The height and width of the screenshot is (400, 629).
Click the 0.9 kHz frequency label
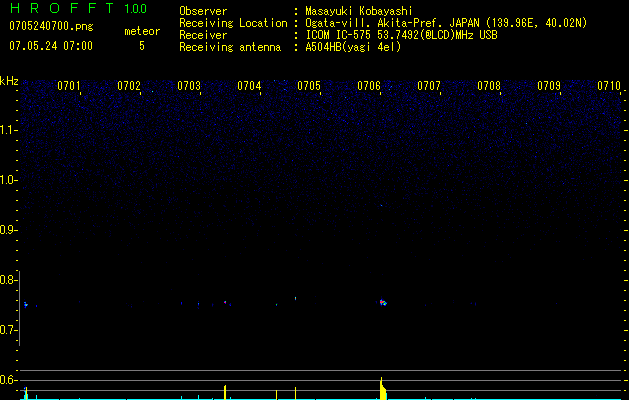[x=8, y=230]
